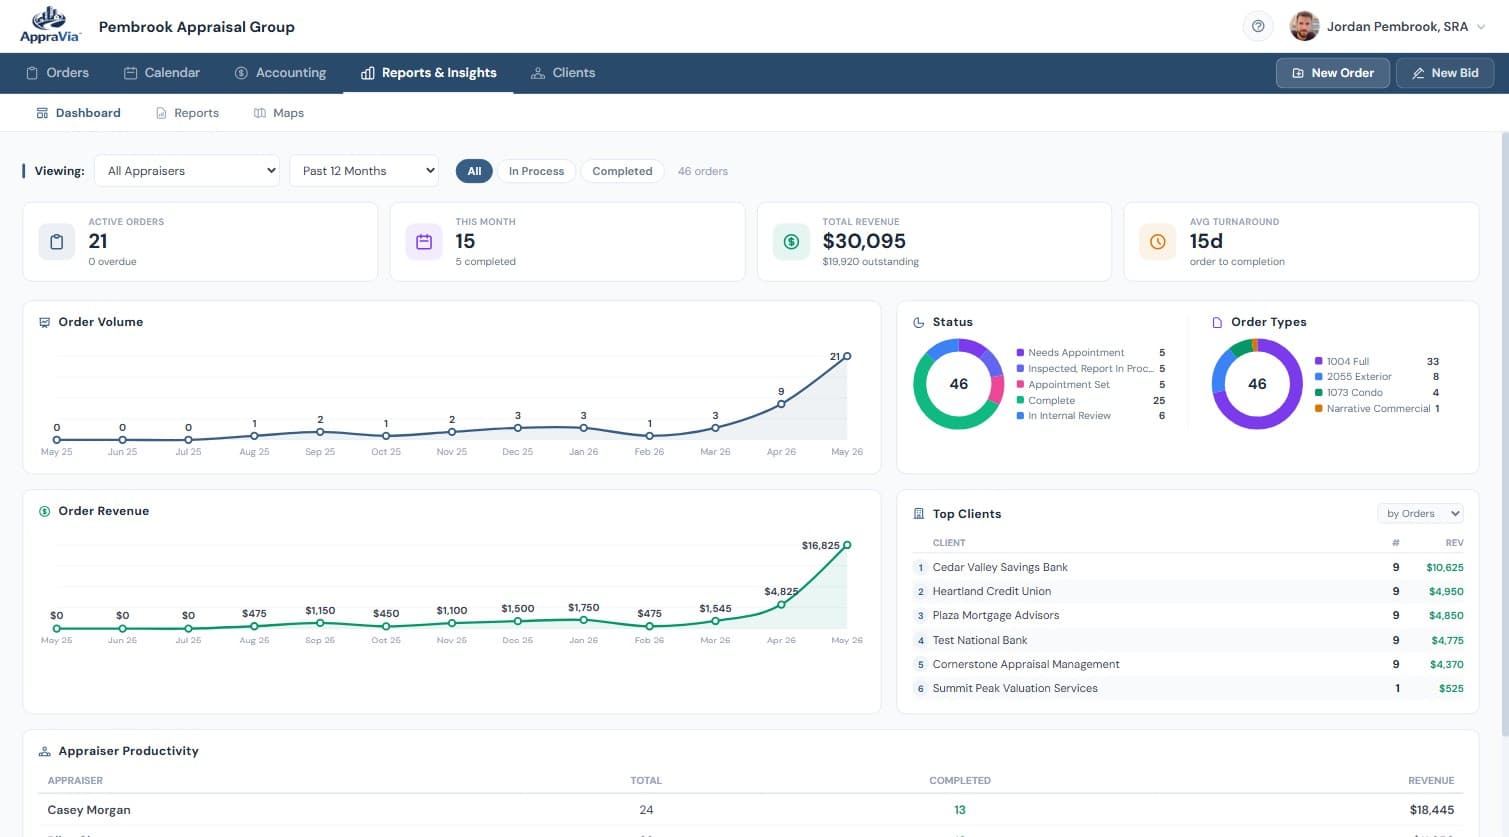Go to the Clients tab
The height and width of the screenshot is (837, 1509).
click(x=562, y=73)
